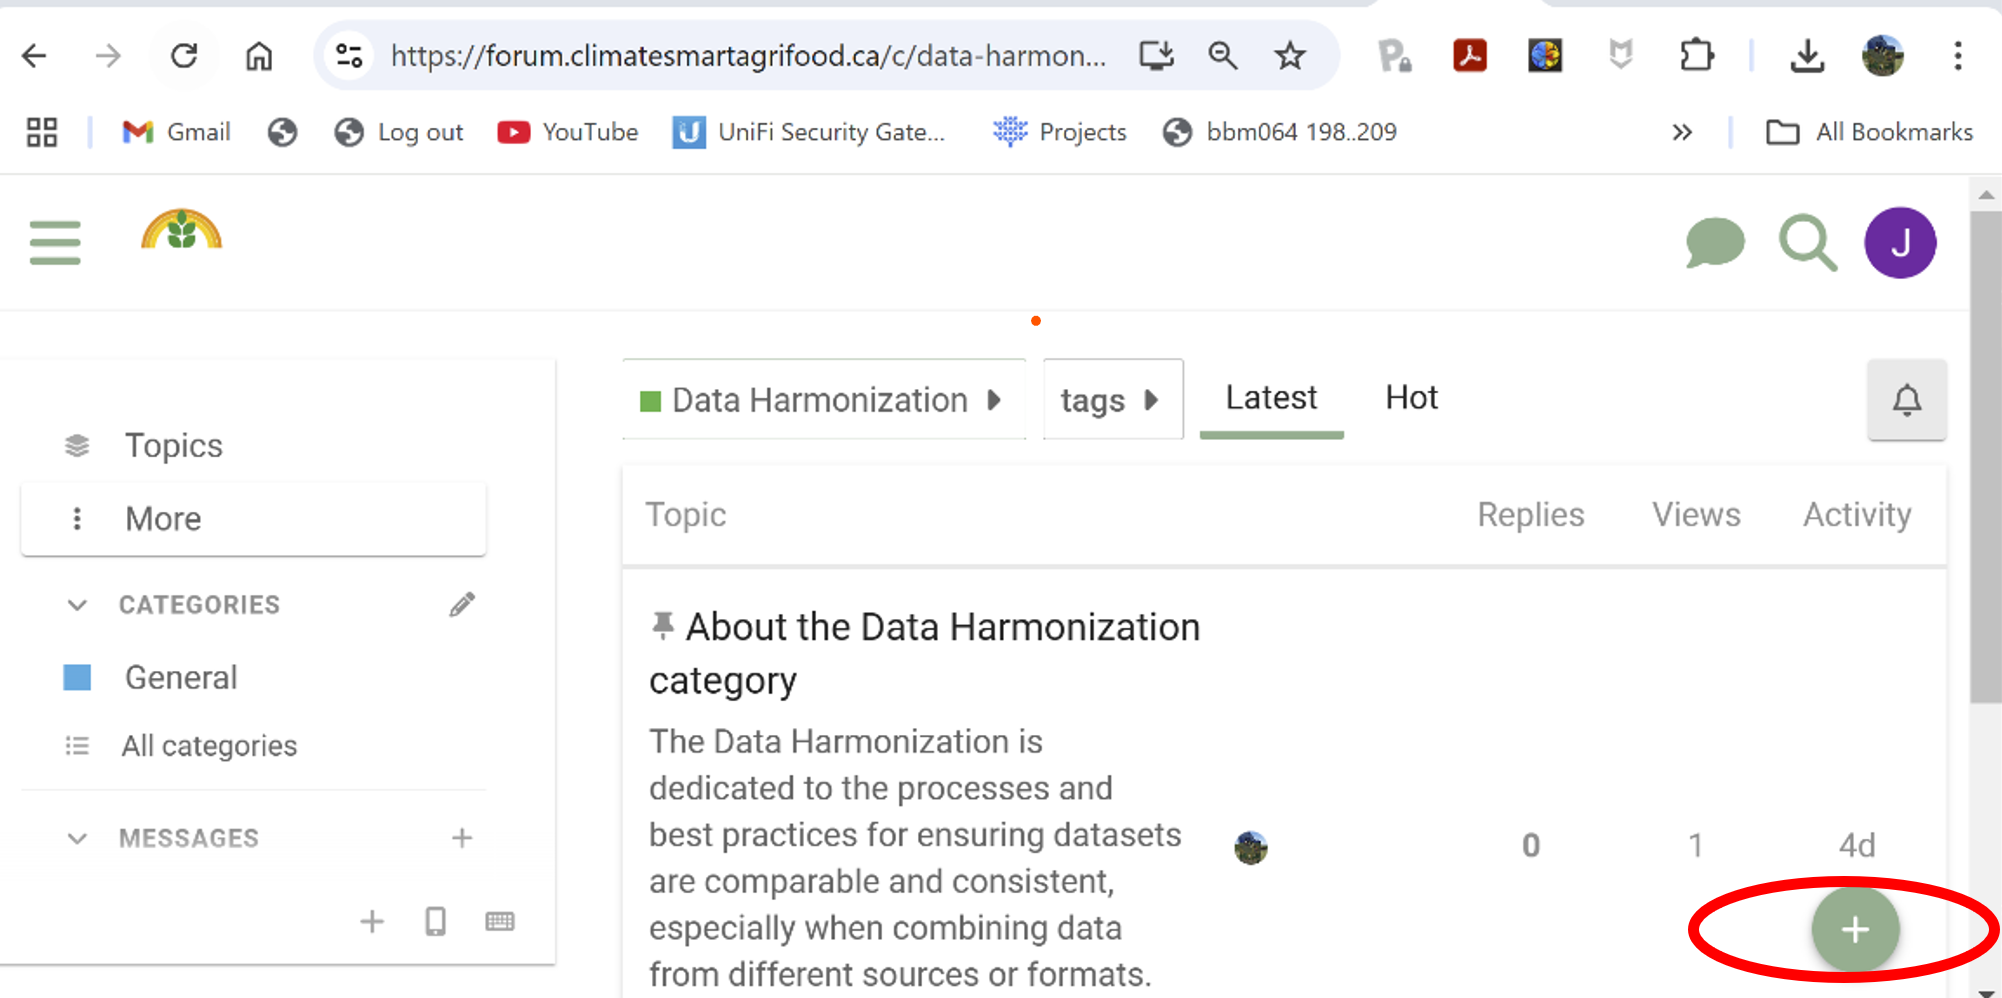
Task: Open UniFi Security Gateway bookmark
Action: 809,132
